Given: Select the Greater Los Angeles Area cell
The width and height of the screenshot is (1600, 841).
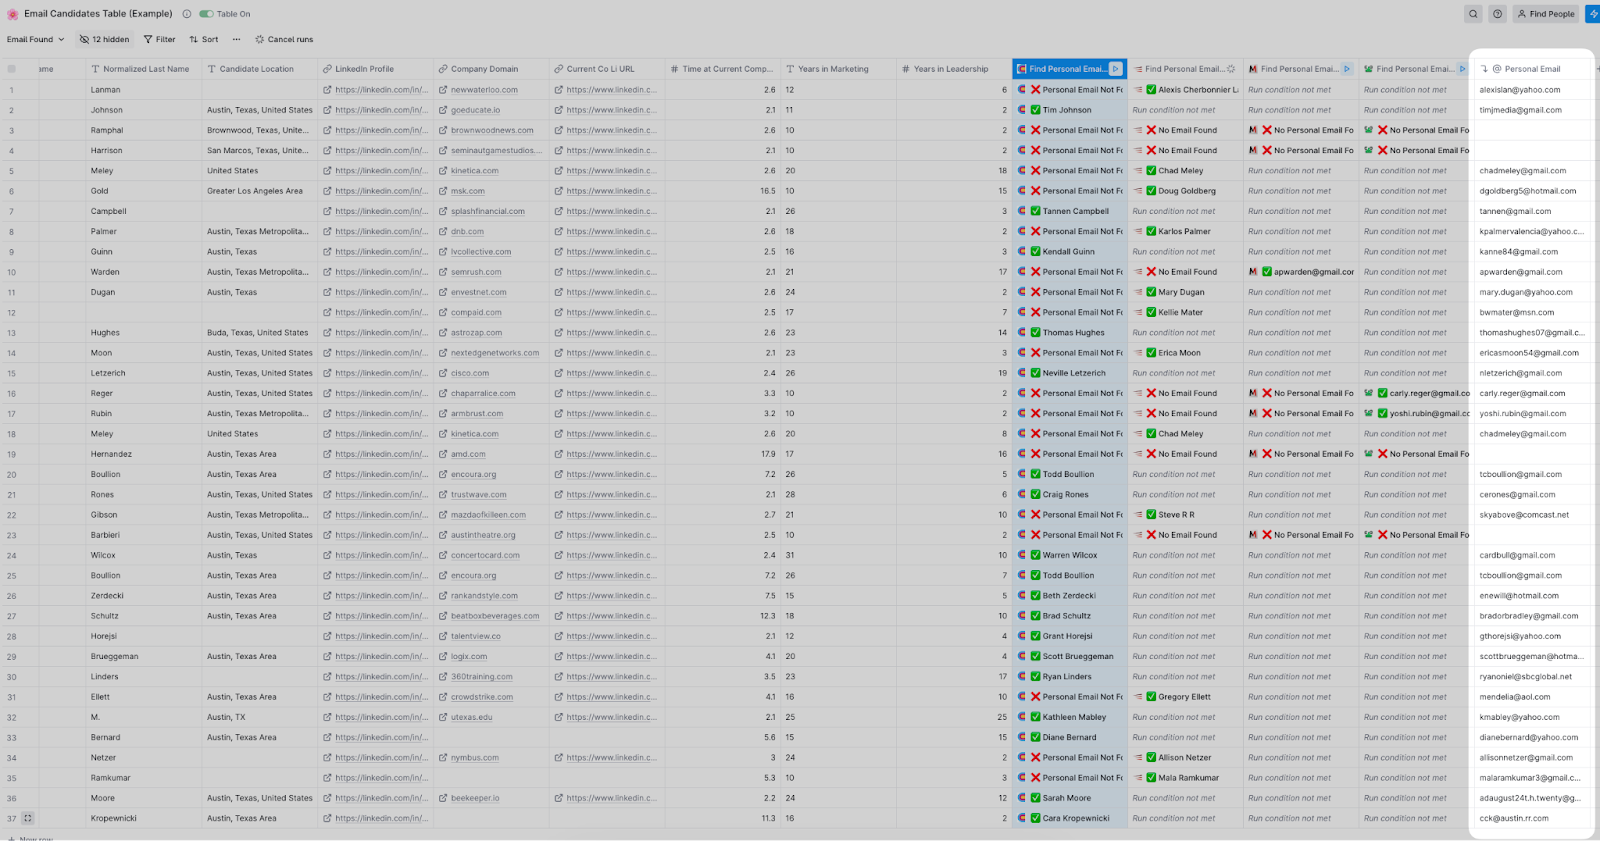Looking at the screenshot, I should tap(259, 191).
